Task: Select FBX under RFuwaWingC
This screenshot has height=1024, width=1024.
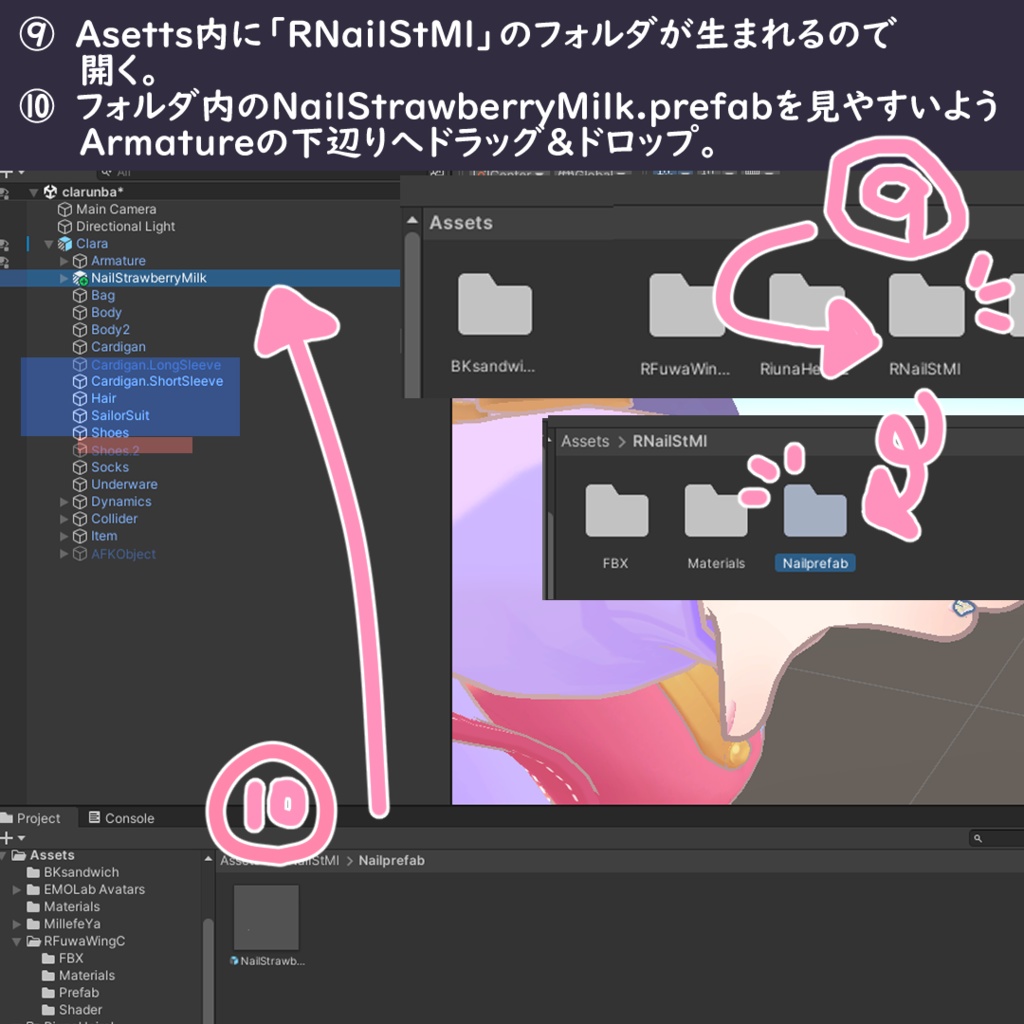Action: pyautogui.click(x=71, y=958)
